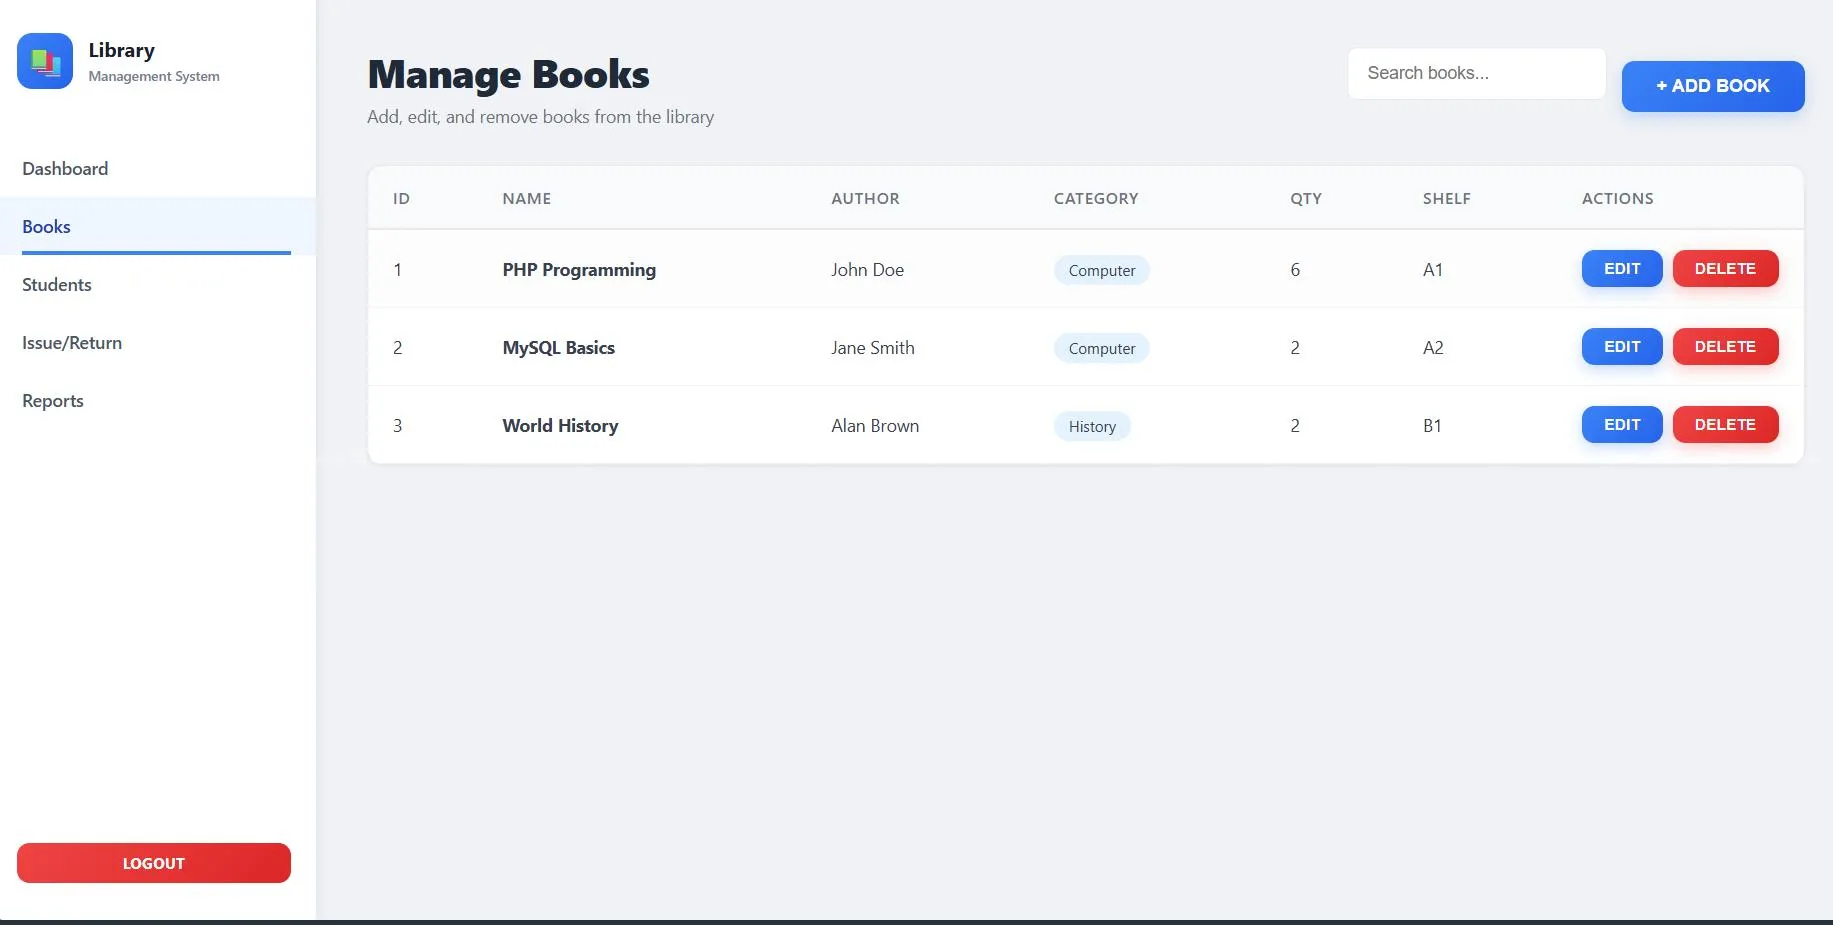
Task: Go to the Students section
Action: tap(57, 285)
